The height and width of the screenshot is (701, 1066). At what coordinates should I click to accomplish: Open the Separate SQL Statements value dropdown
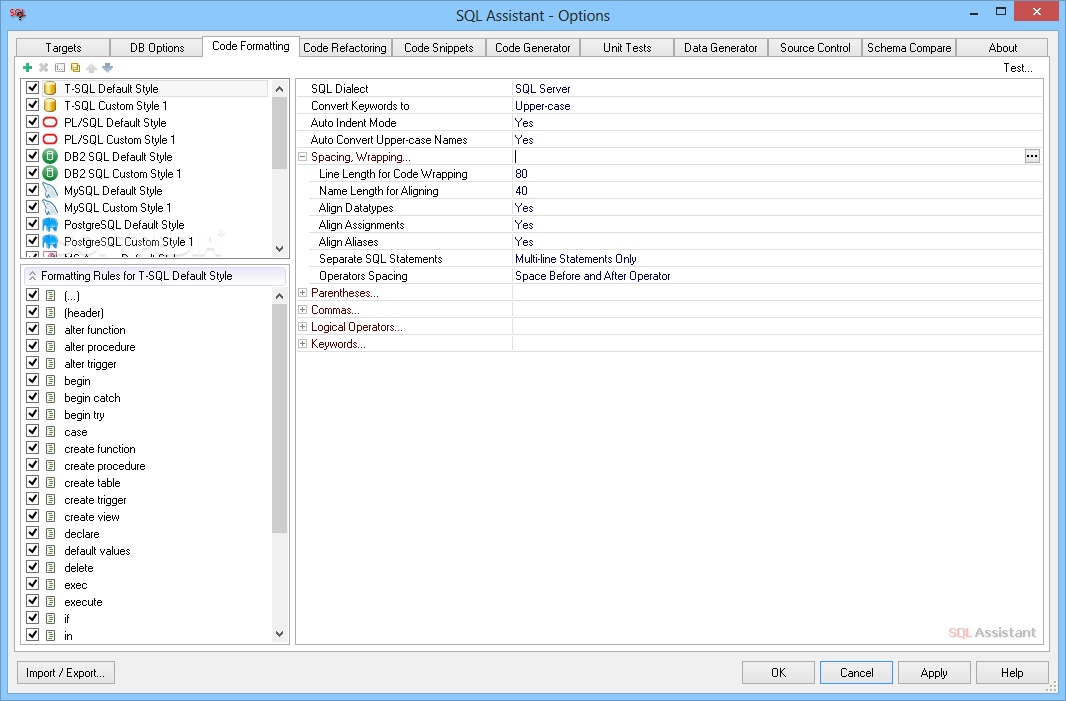coord(777,258)
